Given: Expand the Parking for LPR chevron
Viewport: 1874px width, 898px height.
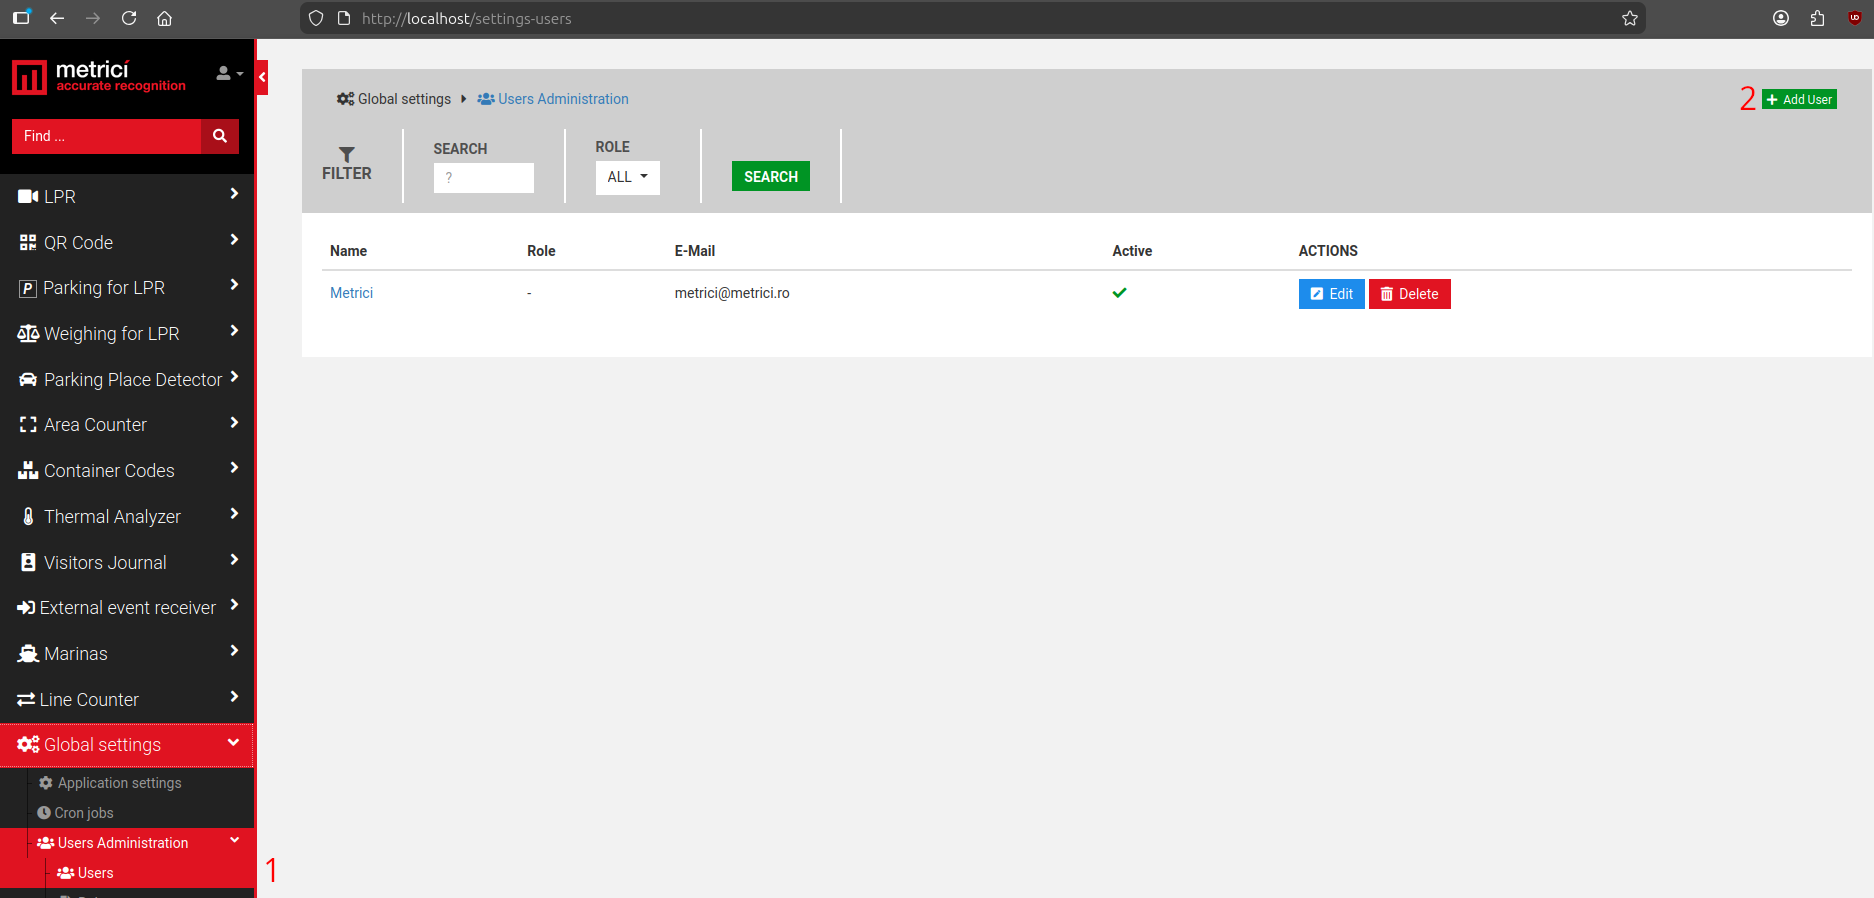Looking at the screenshot, I should pyautogui.click(x=234, y=285).
